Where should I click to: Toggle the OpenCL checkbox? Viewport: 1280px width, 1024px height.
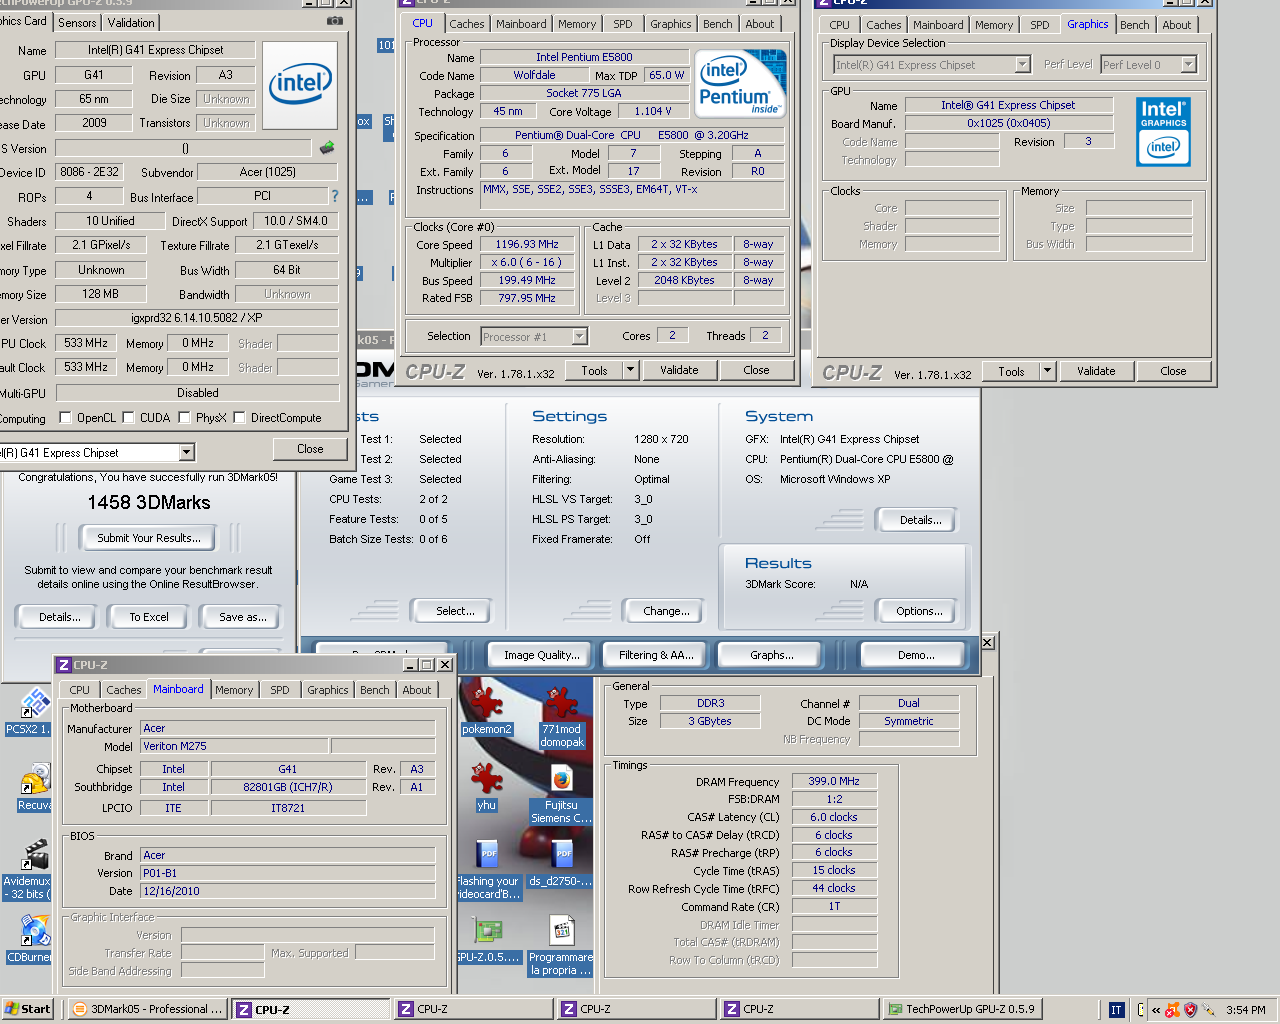[x=66, y=418]
